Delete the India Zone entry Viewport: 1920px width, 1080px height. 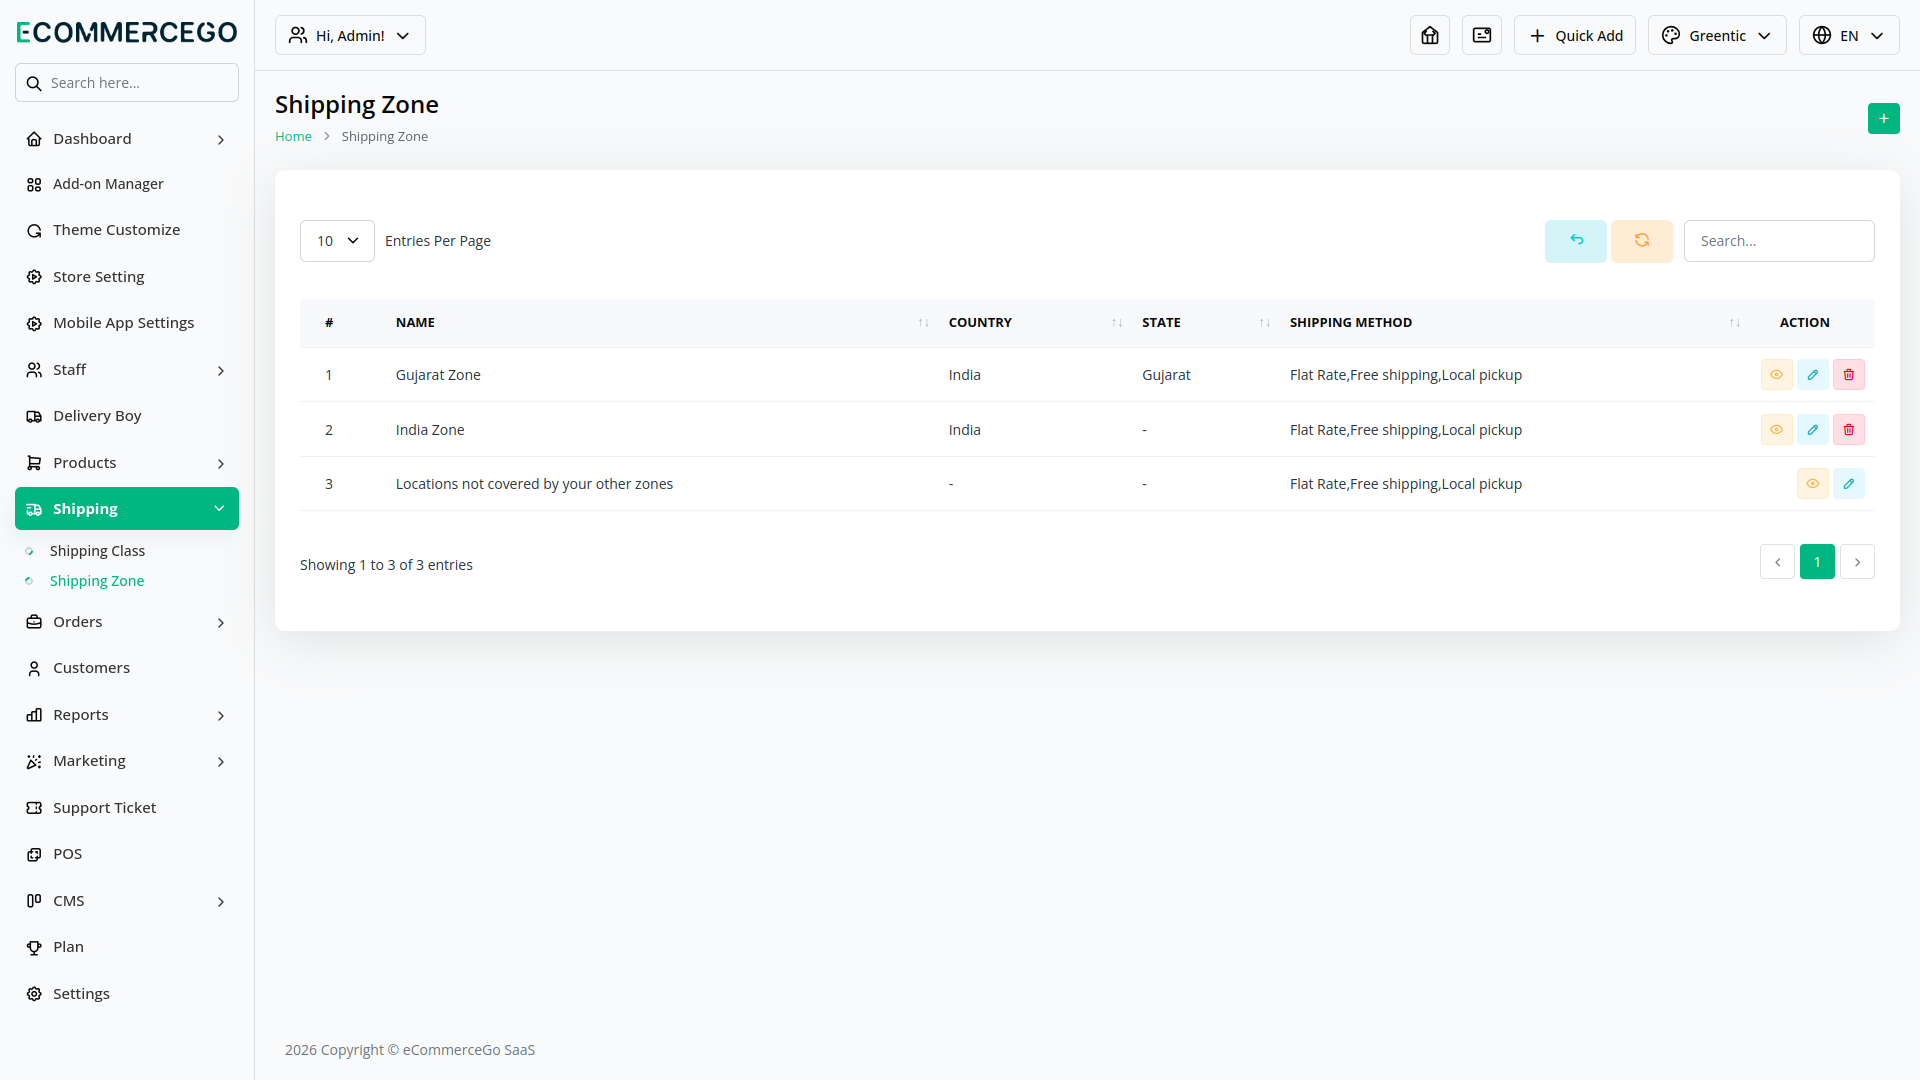pyautogui.click(x=1848, y=430)
